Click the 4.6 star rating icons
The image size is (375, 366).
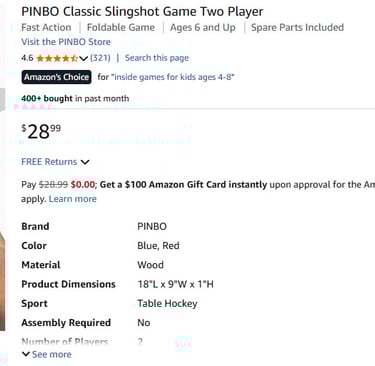[57, 58]
